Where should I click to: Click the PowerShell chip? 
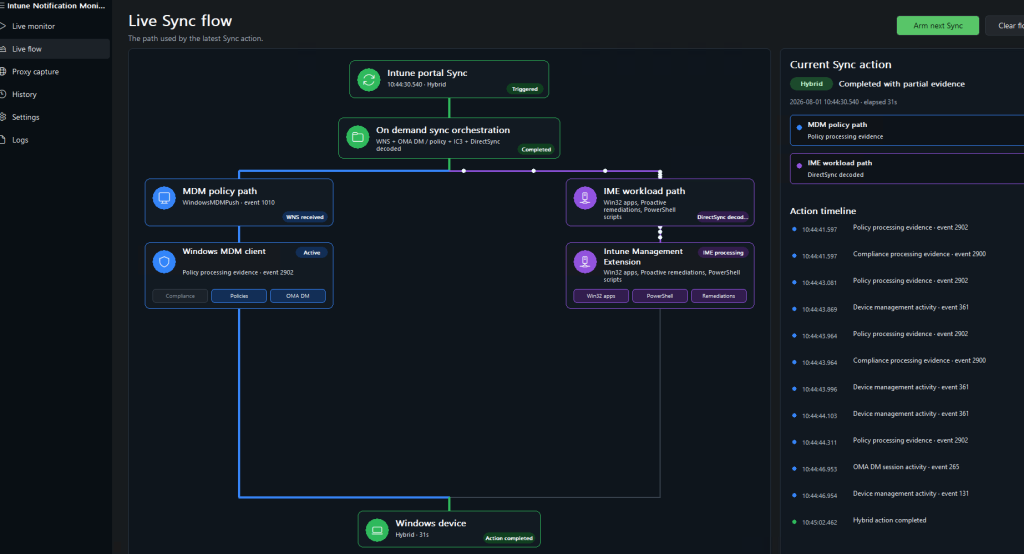coord(660,296)
